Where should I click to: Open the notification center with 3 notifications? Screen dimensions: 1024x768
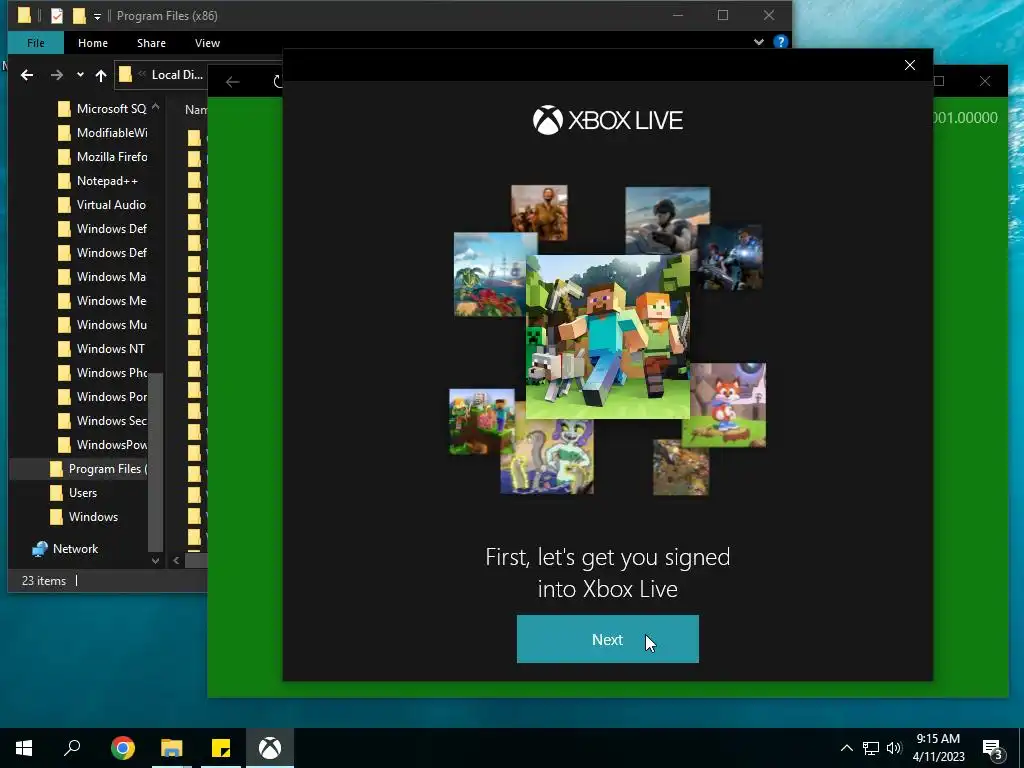click(x=993, y=749)
